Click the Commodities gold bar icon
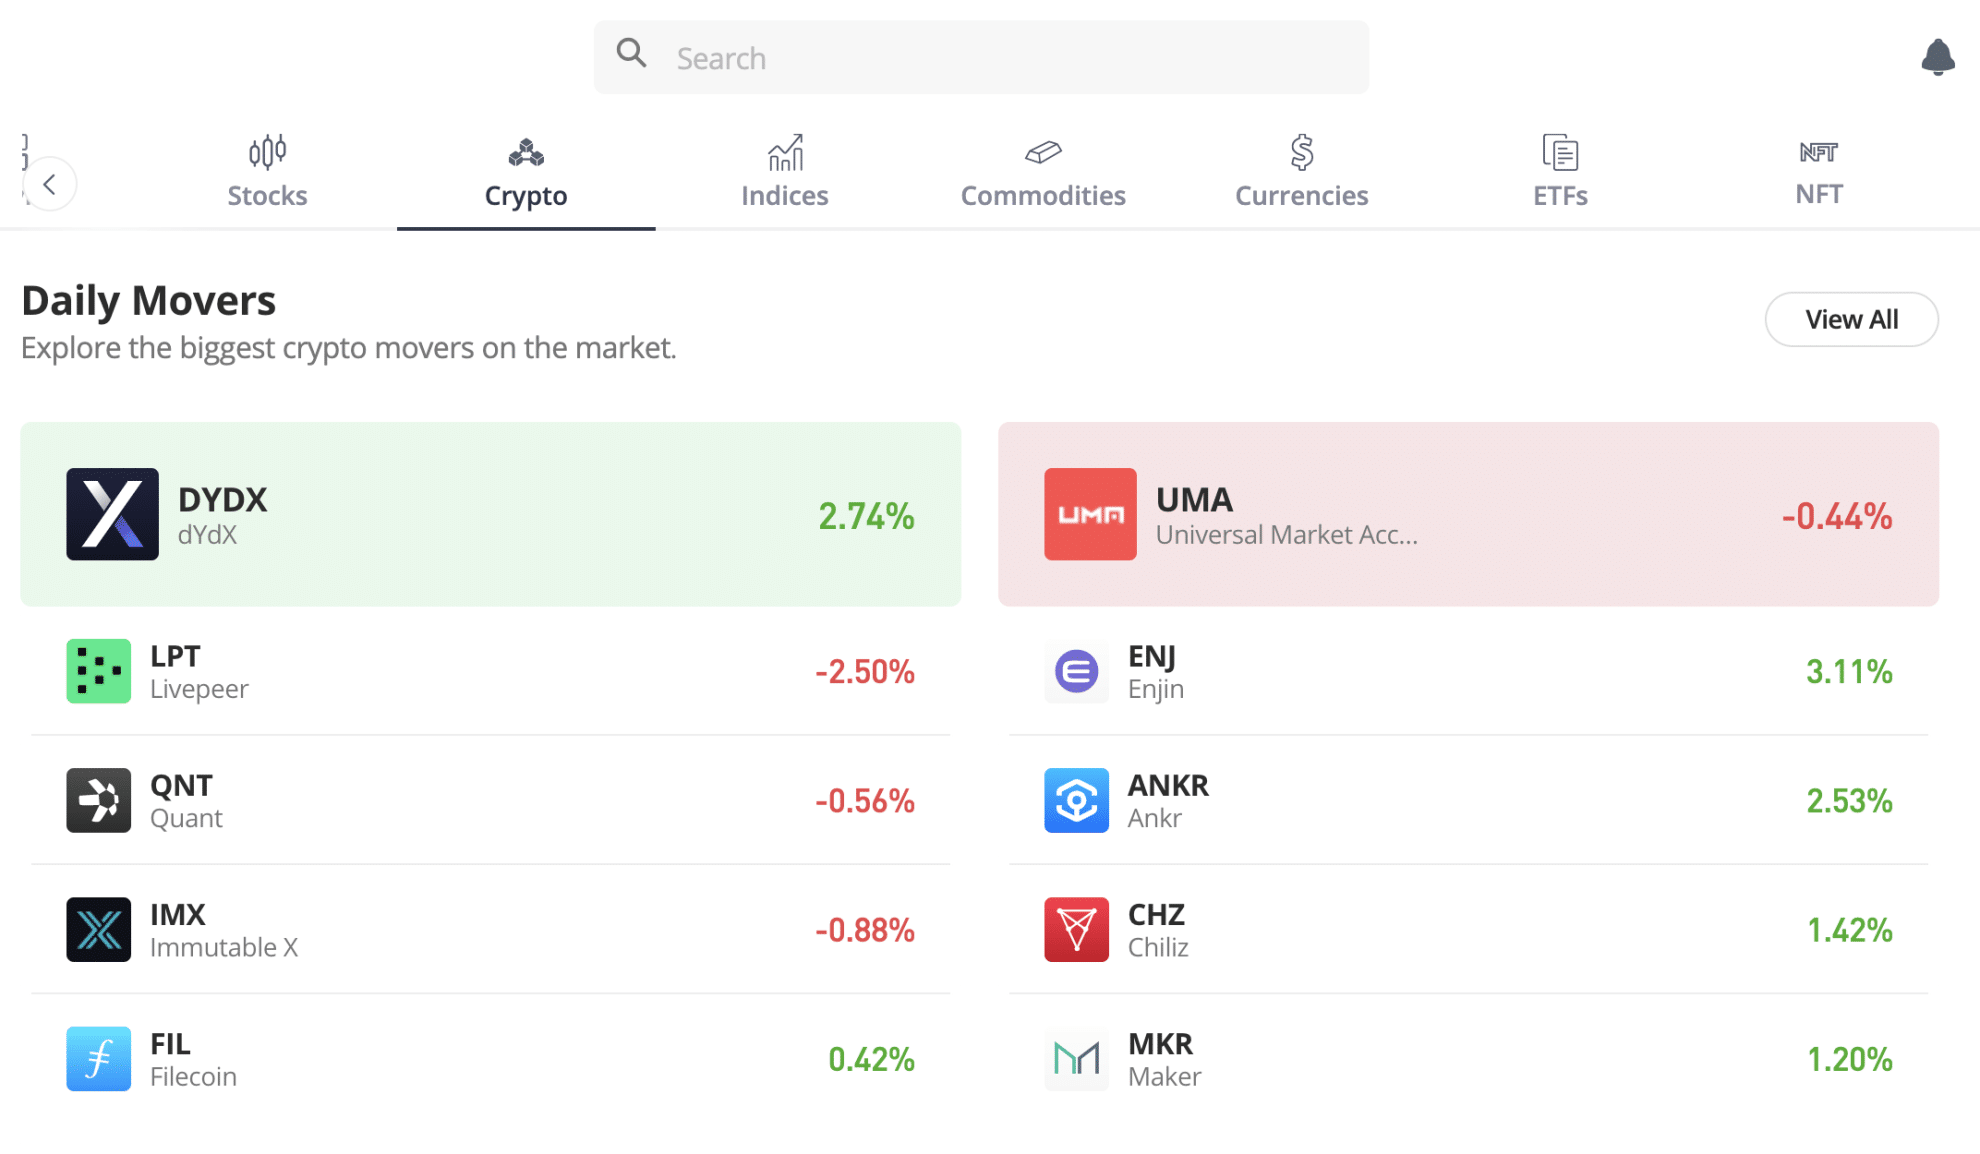1980x1154 pixels. tap(1043, 152)
